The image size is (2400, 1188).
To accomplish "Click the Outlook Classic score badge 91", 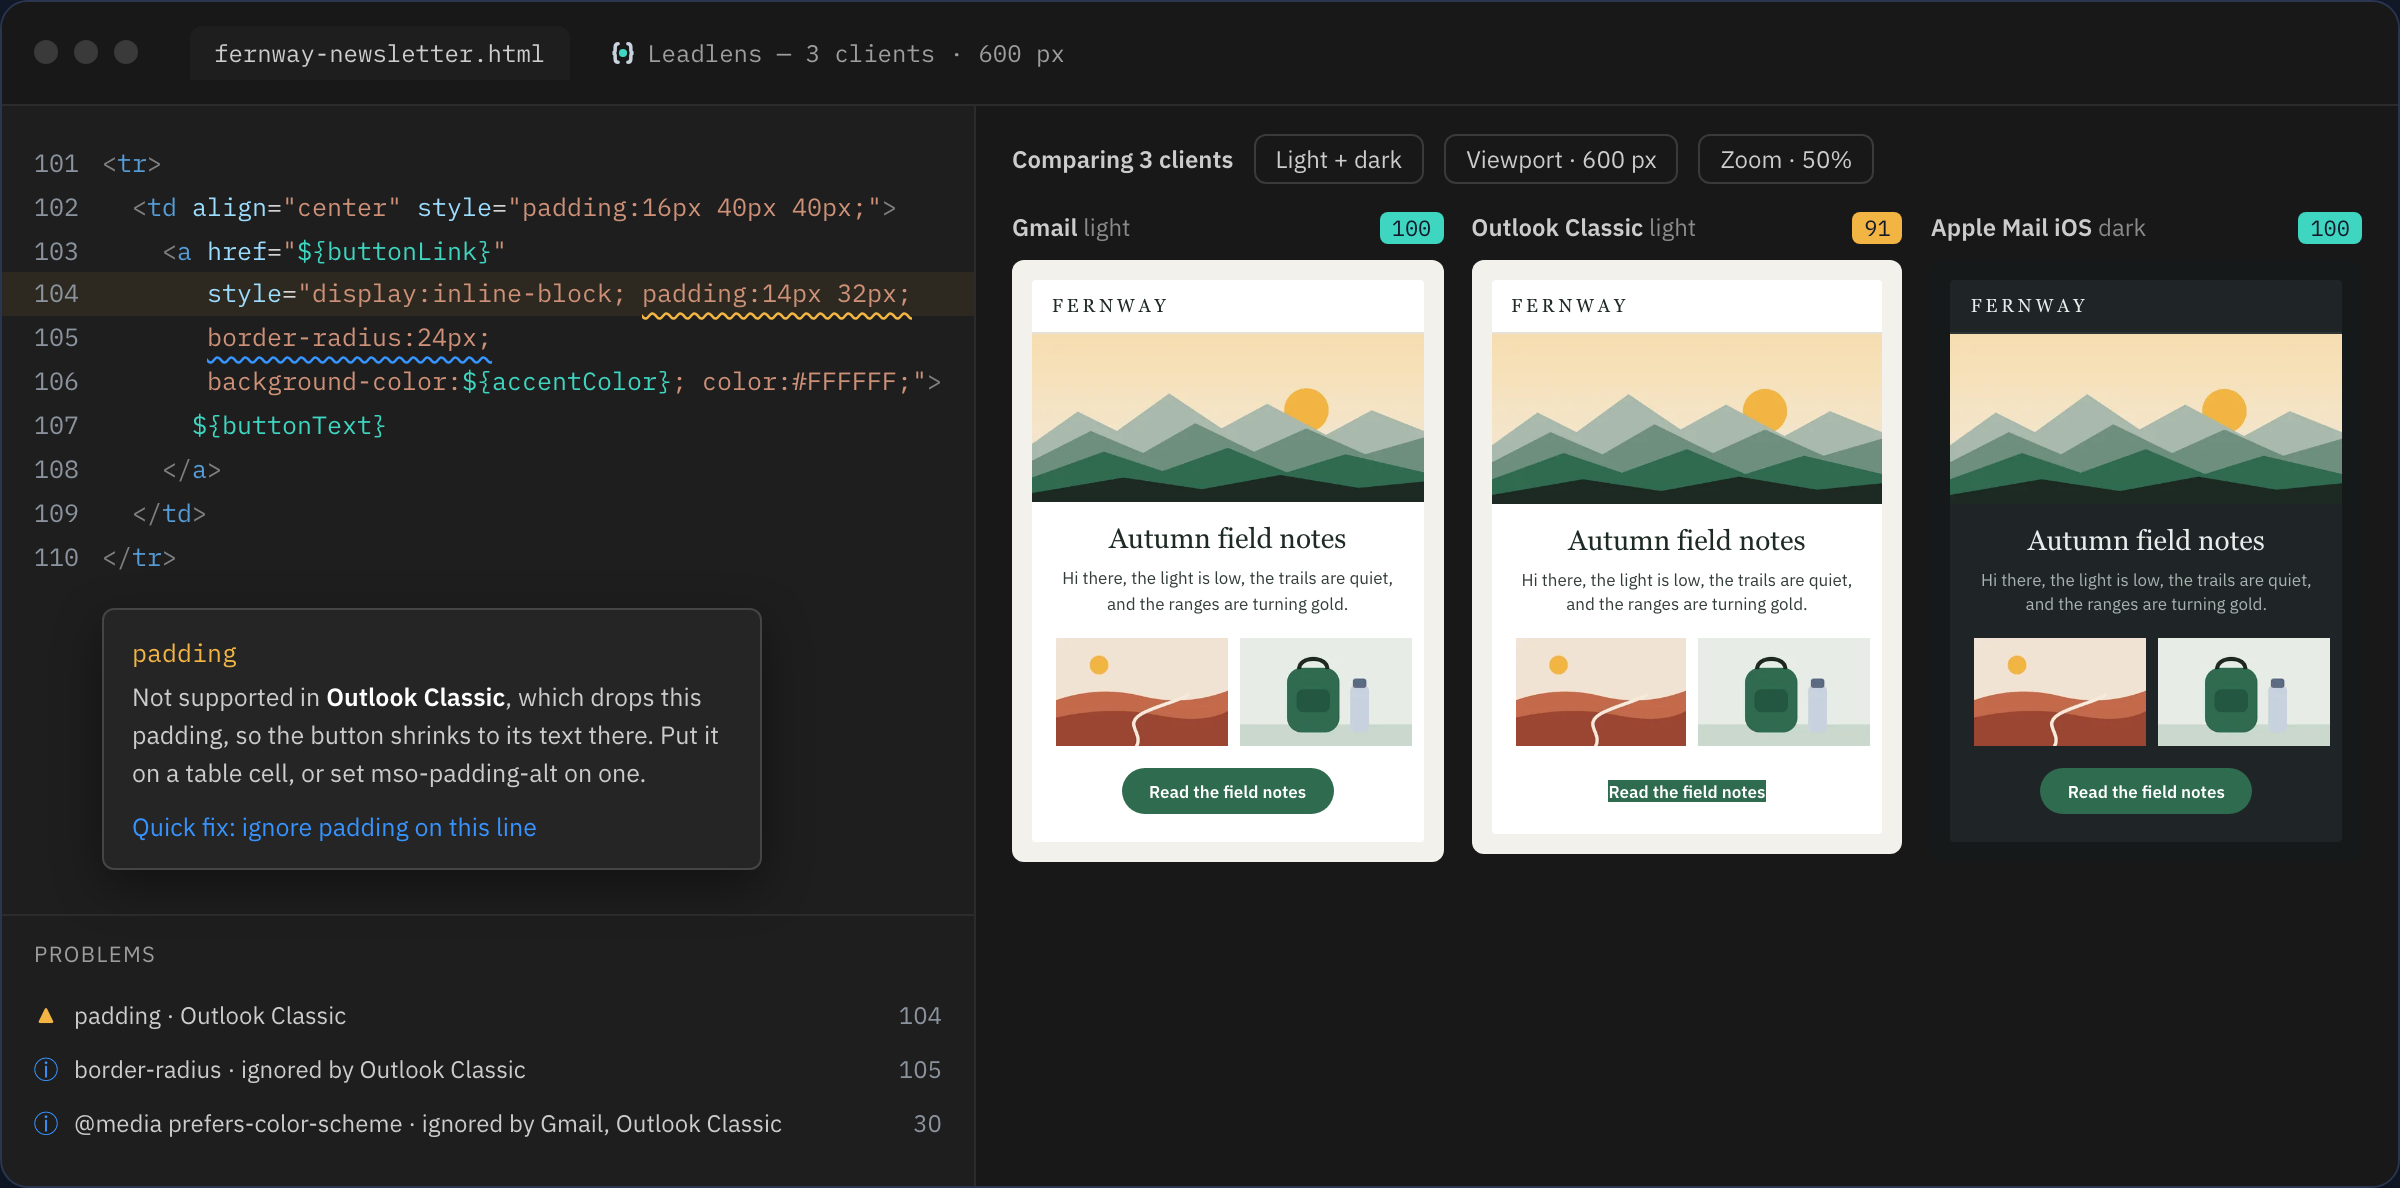I will (x=1876, y=228).
